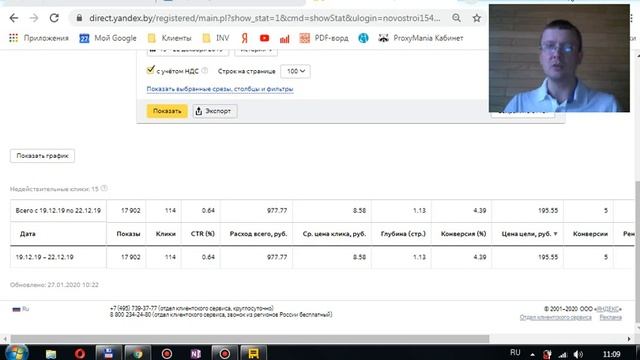Viewport: 640px width, 360px height.
Task: Click the НДС help question icon
Action: tap(204, 71)
